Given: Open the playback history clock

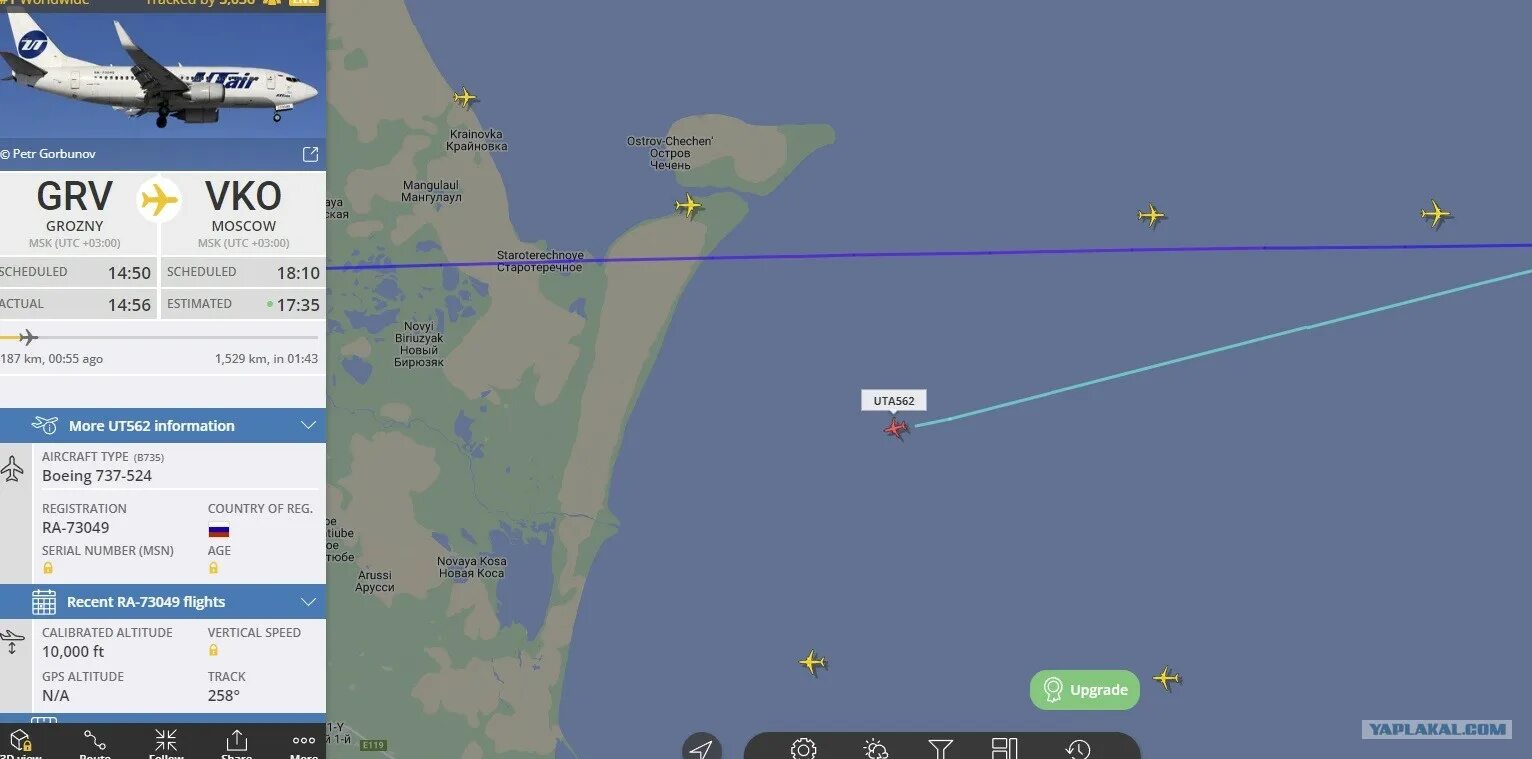Looking at the screenshot, I should (x=1077, y=749).
